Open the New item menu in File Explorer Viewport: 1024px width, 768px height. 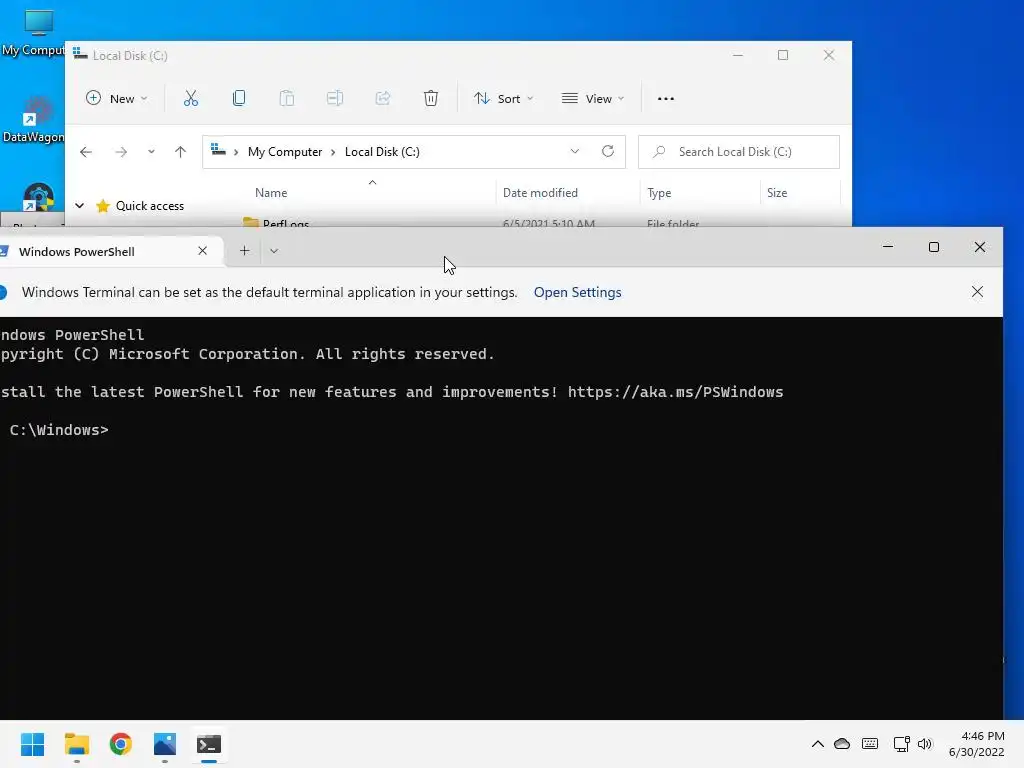(117, 99)
